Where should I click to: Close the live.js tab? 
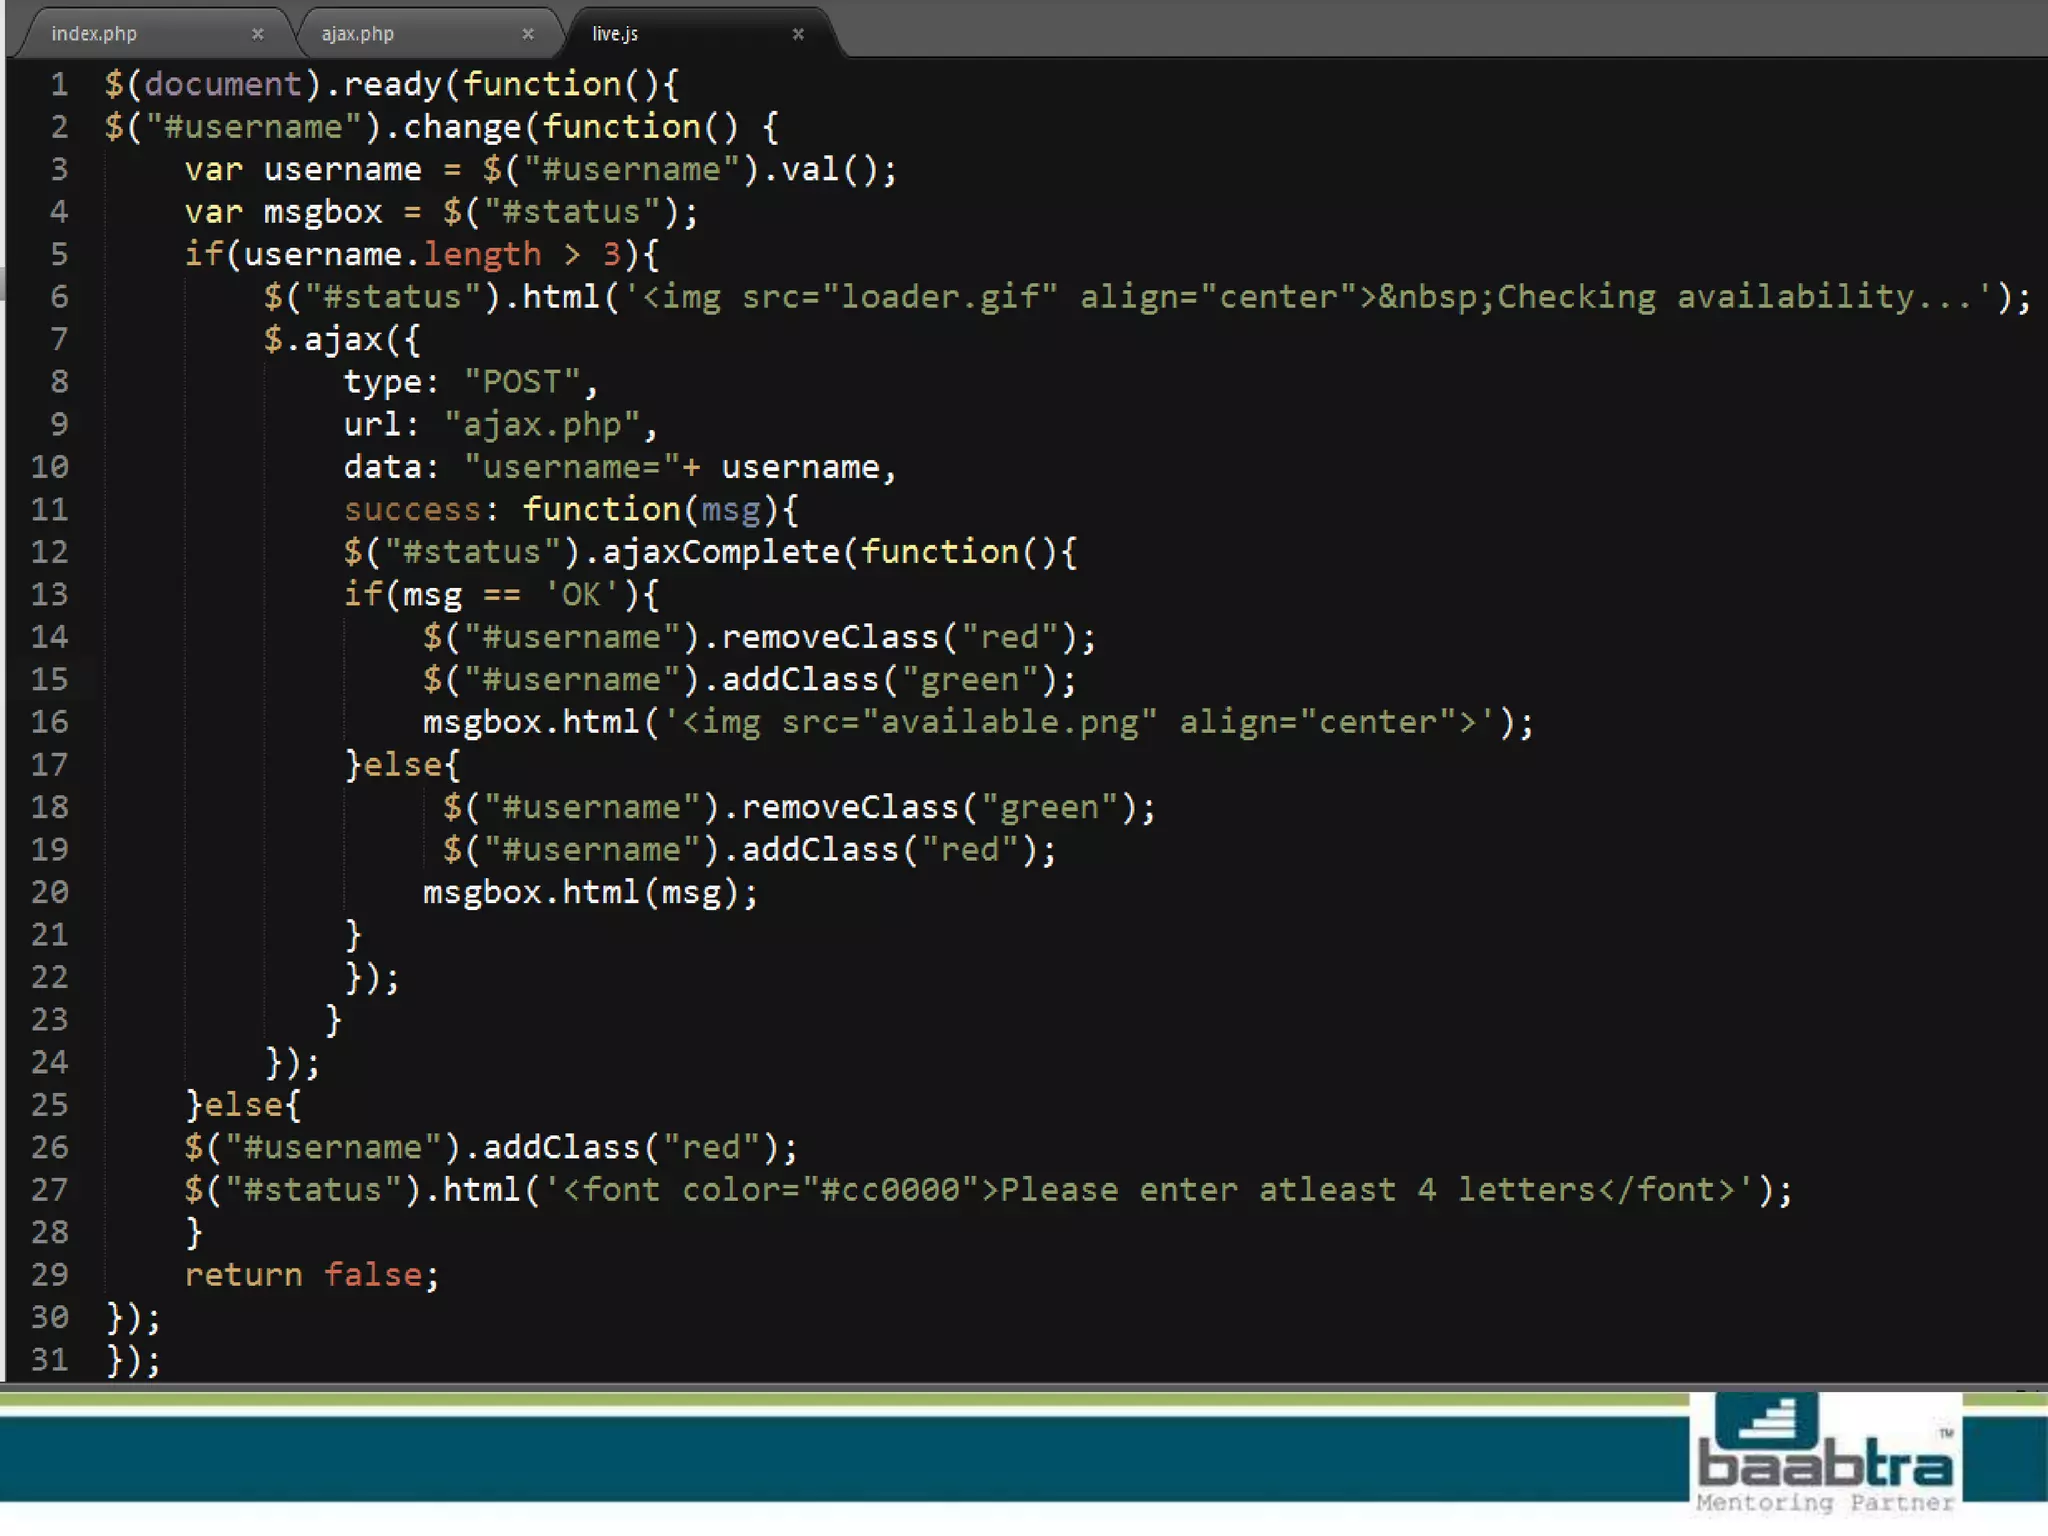click(798, 34)
